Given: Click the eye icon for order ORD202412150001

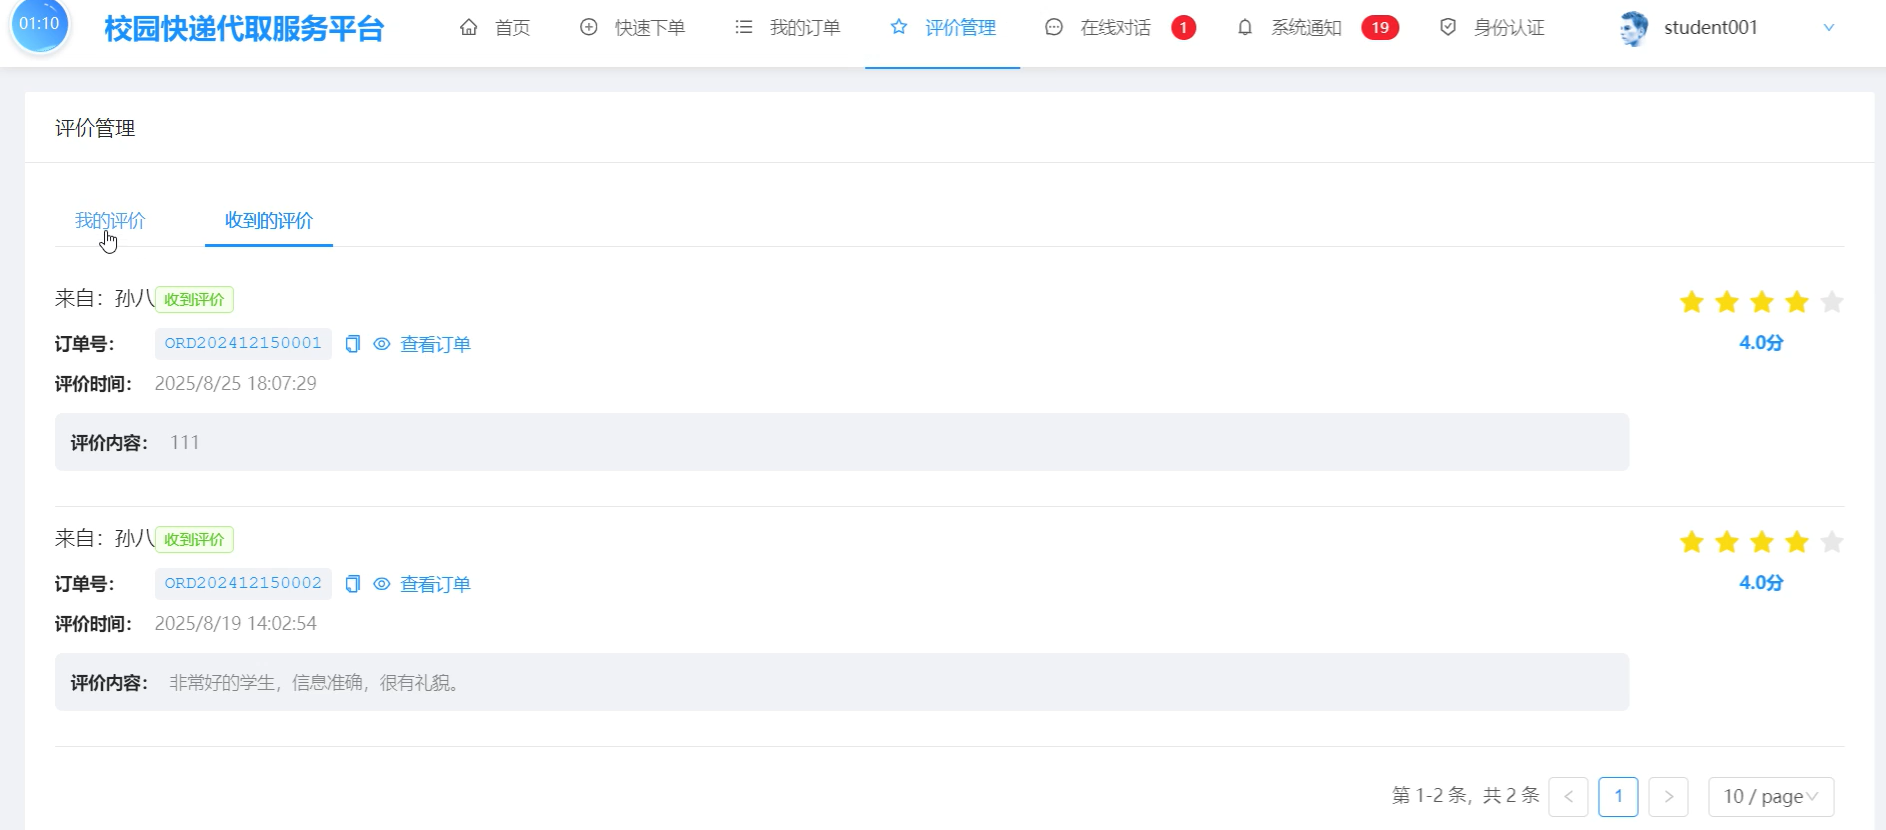Looking at the screenshot, I should click(382, 344).
